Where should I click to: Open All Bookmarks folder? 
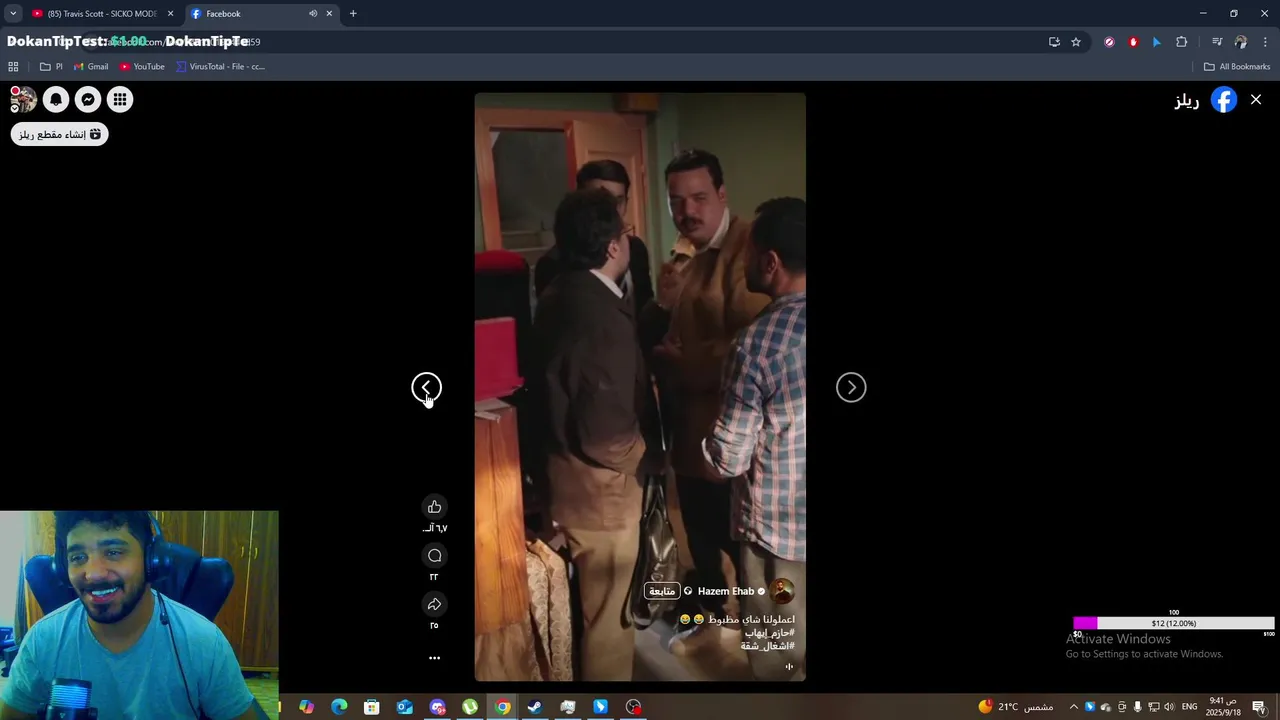(1237, 67)
